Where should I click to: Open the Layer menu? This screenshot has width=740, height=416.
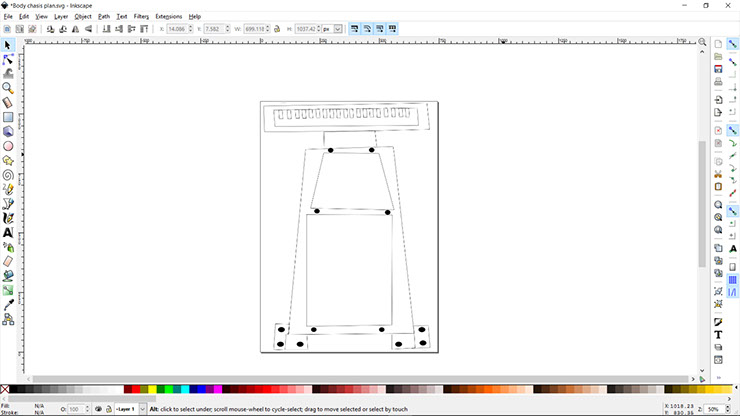(61, 17)
